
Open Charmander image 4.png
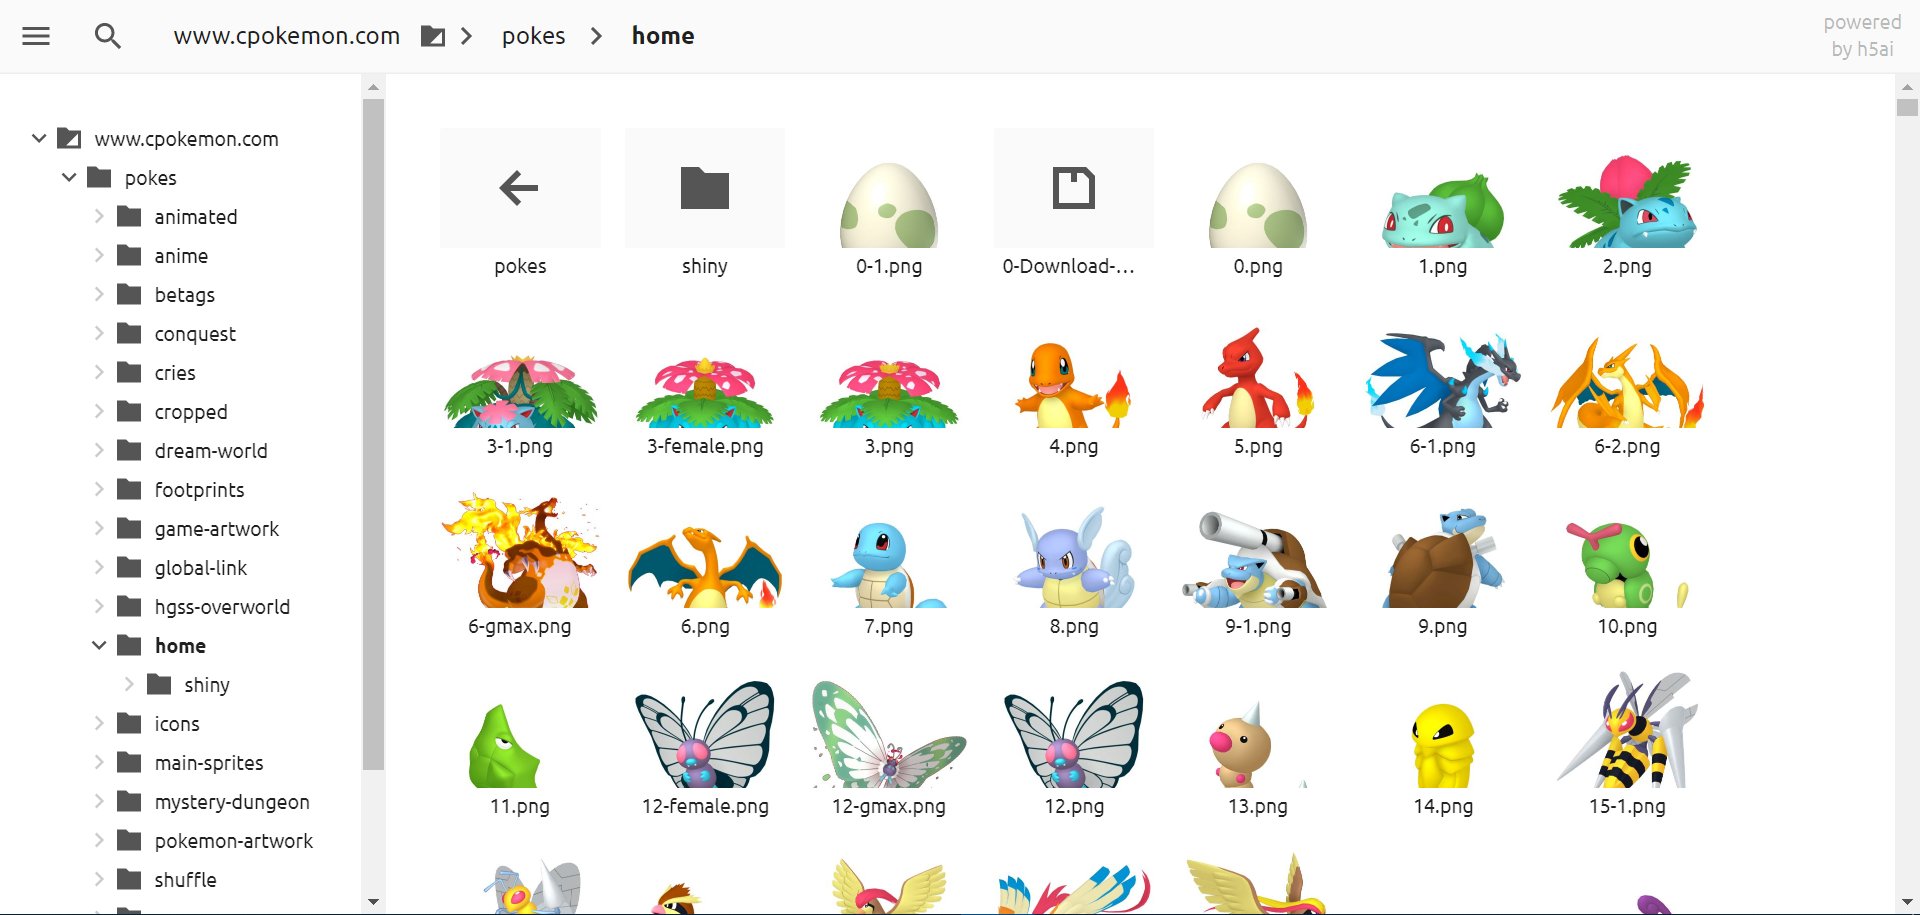[1073, 387]
